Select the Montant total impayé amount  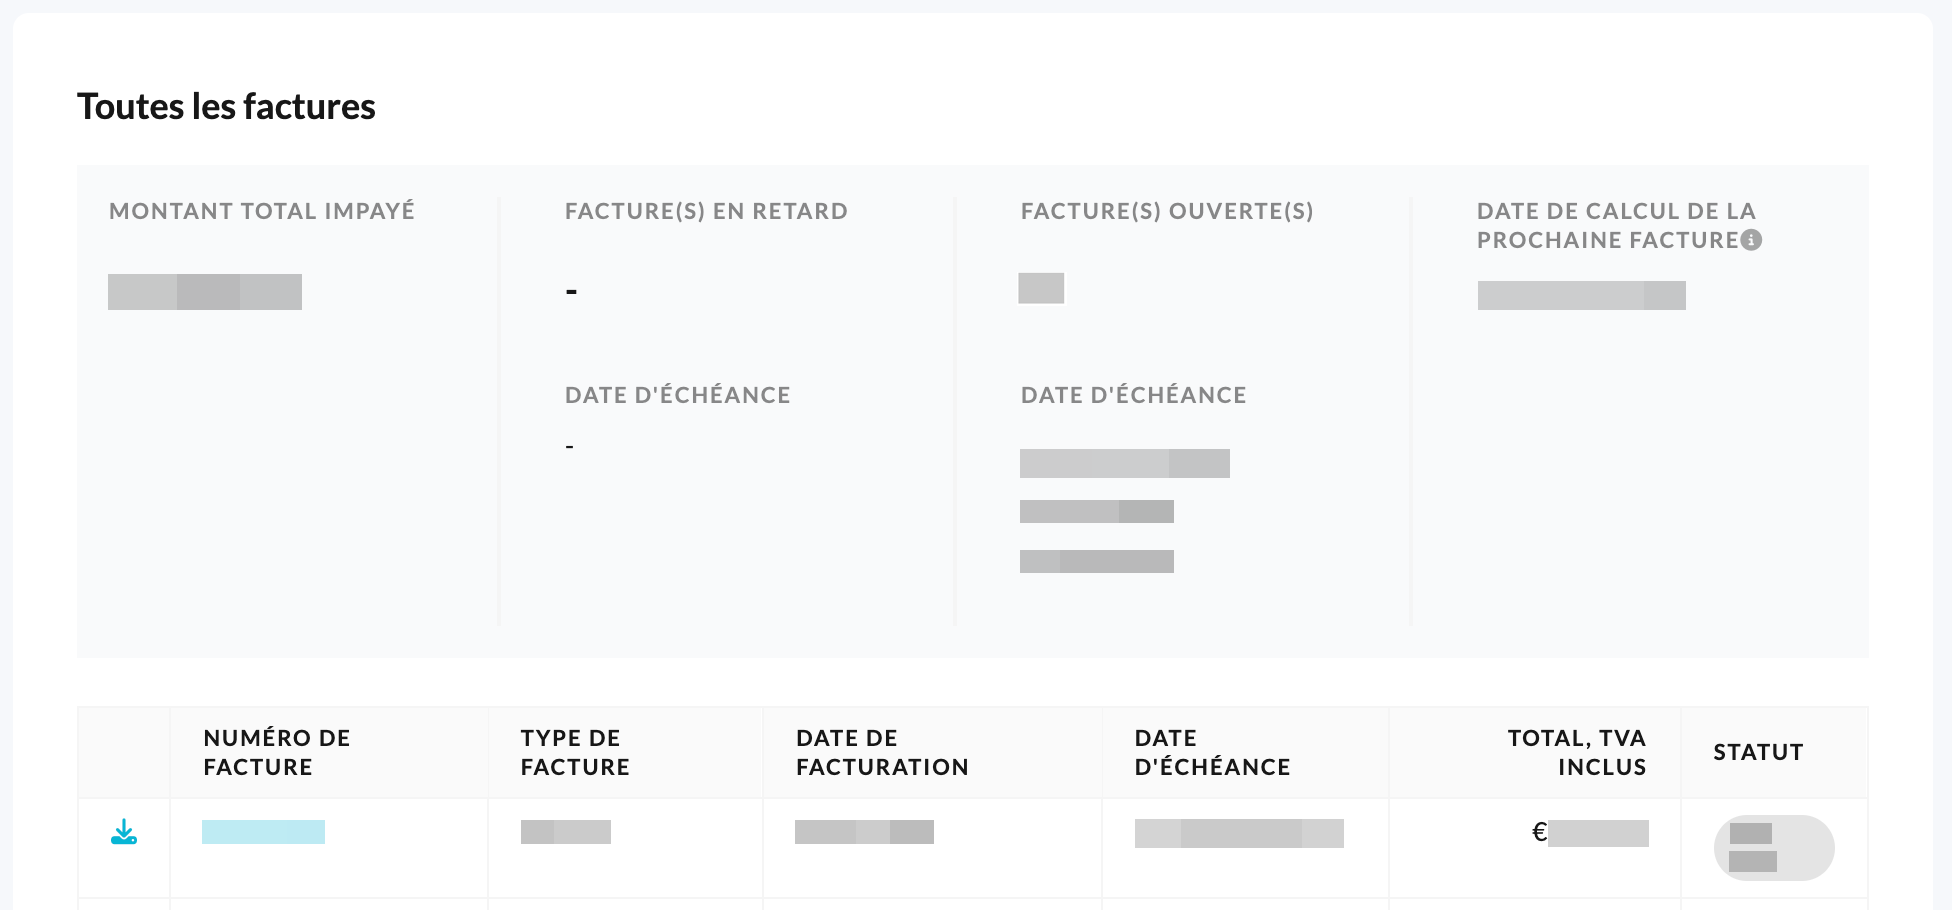[x=205, y=292]
